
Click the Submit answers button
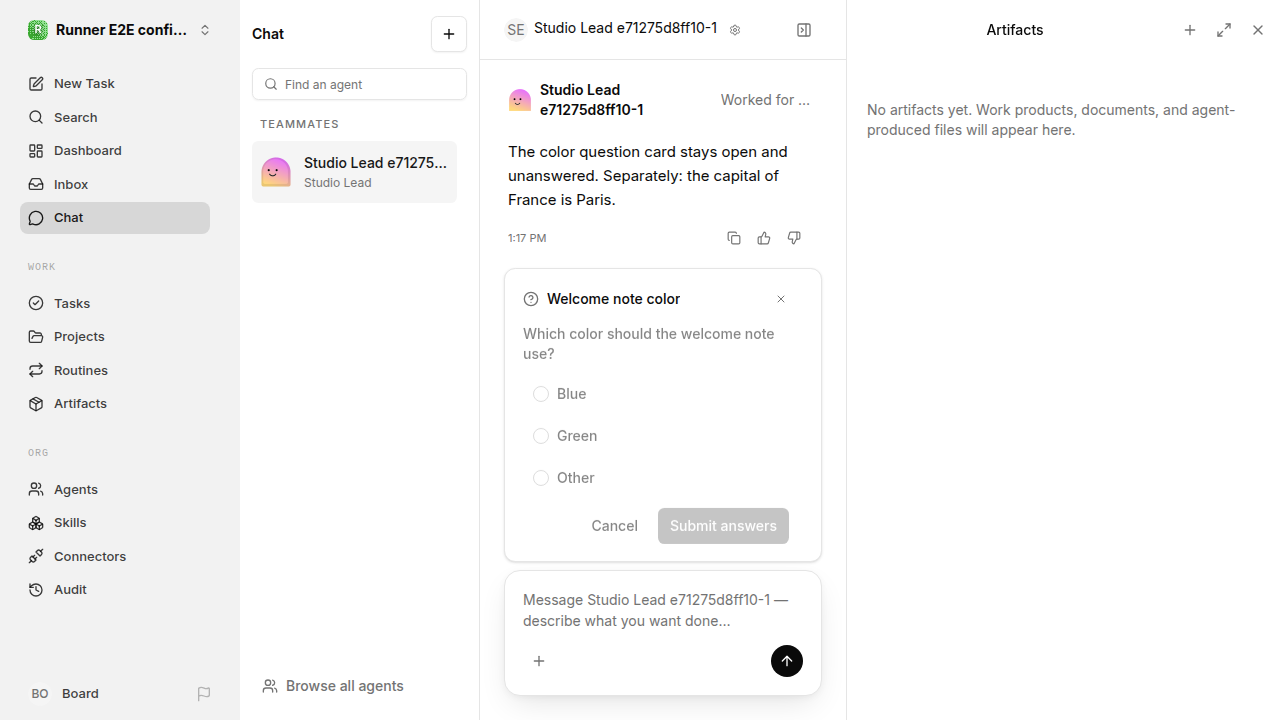pos(723,526)
